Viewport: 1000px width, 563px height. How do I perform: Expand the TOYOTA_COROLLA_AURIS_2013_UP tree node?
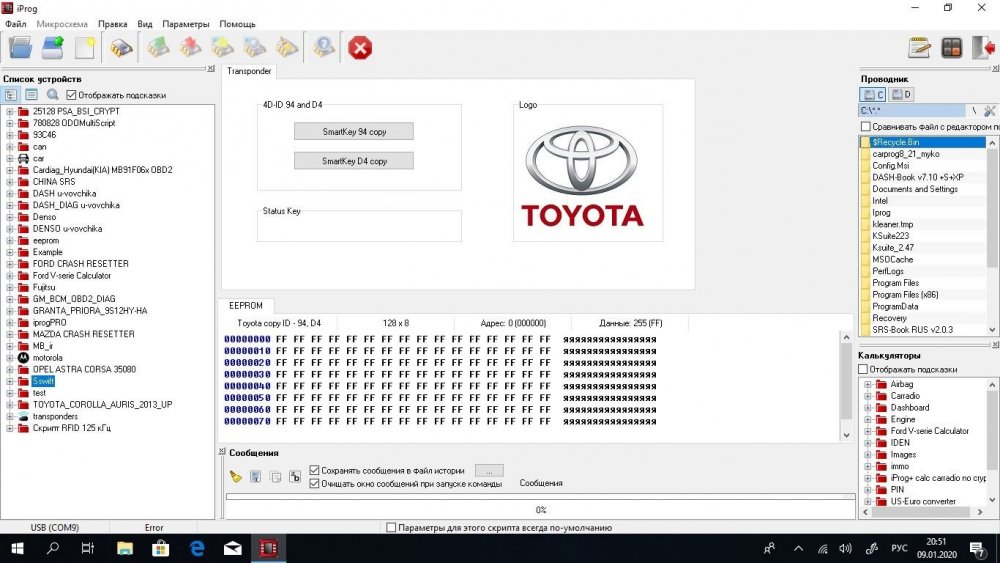click(10, 405)
